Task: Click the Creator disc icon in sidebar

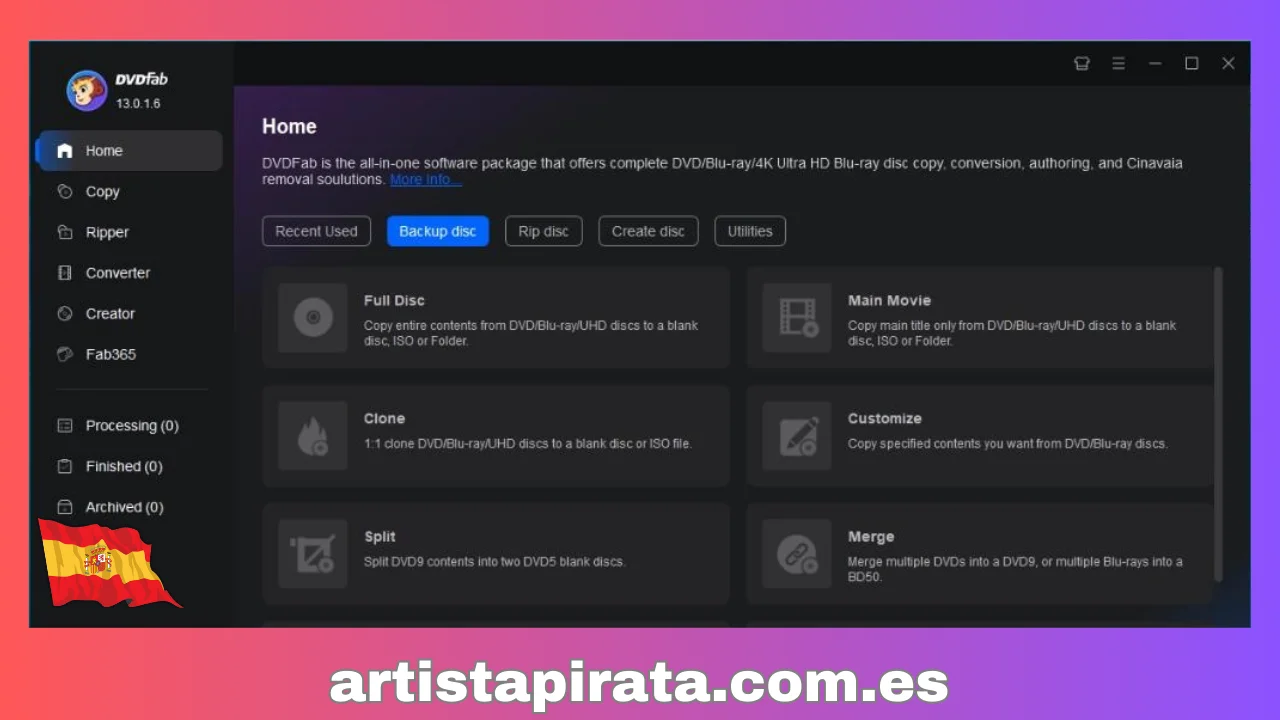Action: [x=65, y=314]
